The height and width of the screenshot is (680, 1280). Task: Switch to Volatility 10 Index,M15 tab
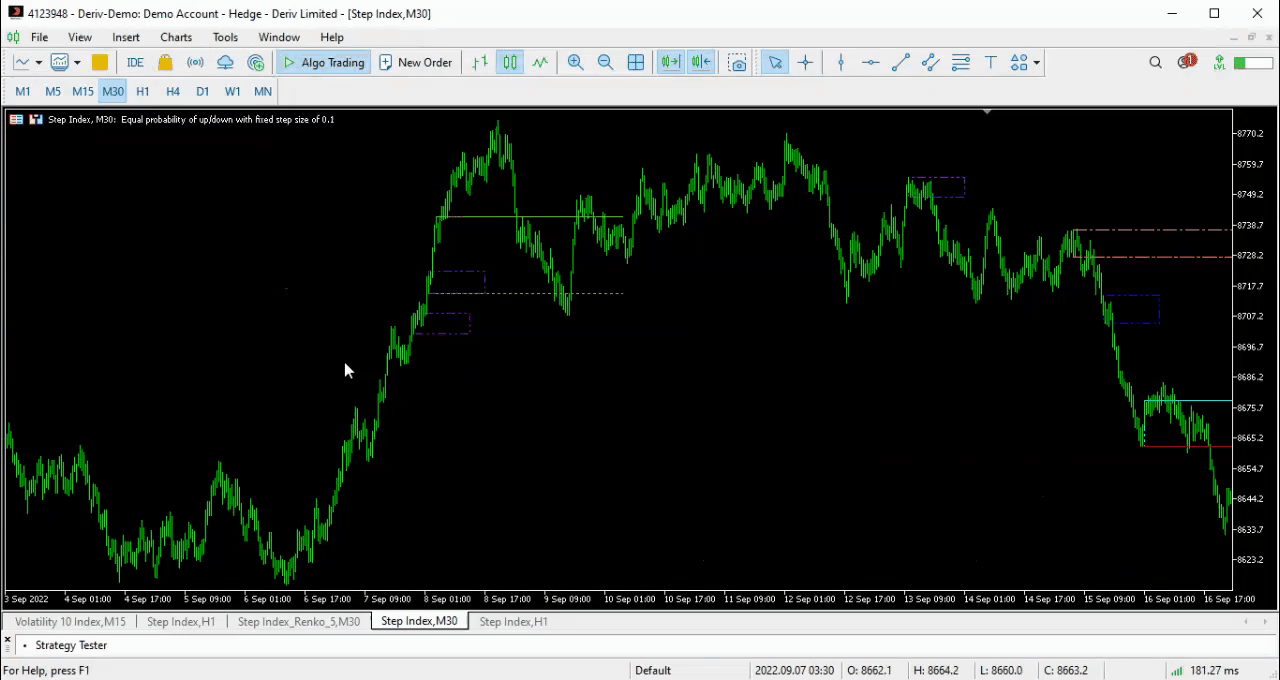[x=70, y=621]
